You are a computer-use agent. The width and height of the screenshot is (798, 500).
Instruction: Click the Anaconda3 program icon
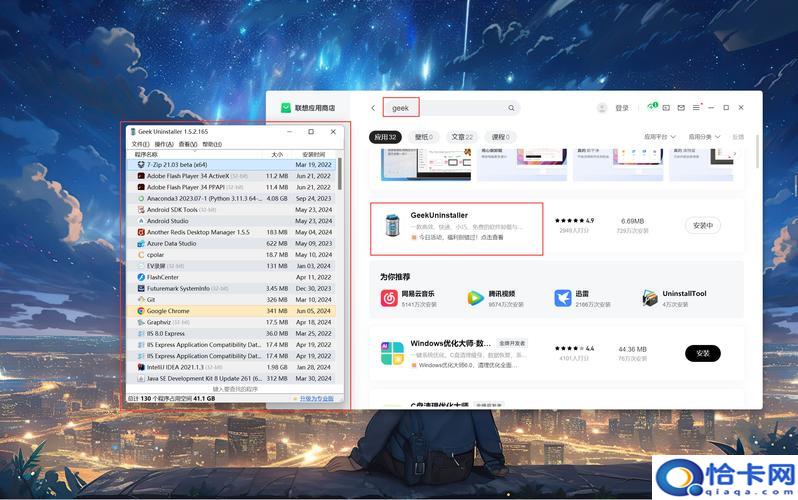[141, 198]
